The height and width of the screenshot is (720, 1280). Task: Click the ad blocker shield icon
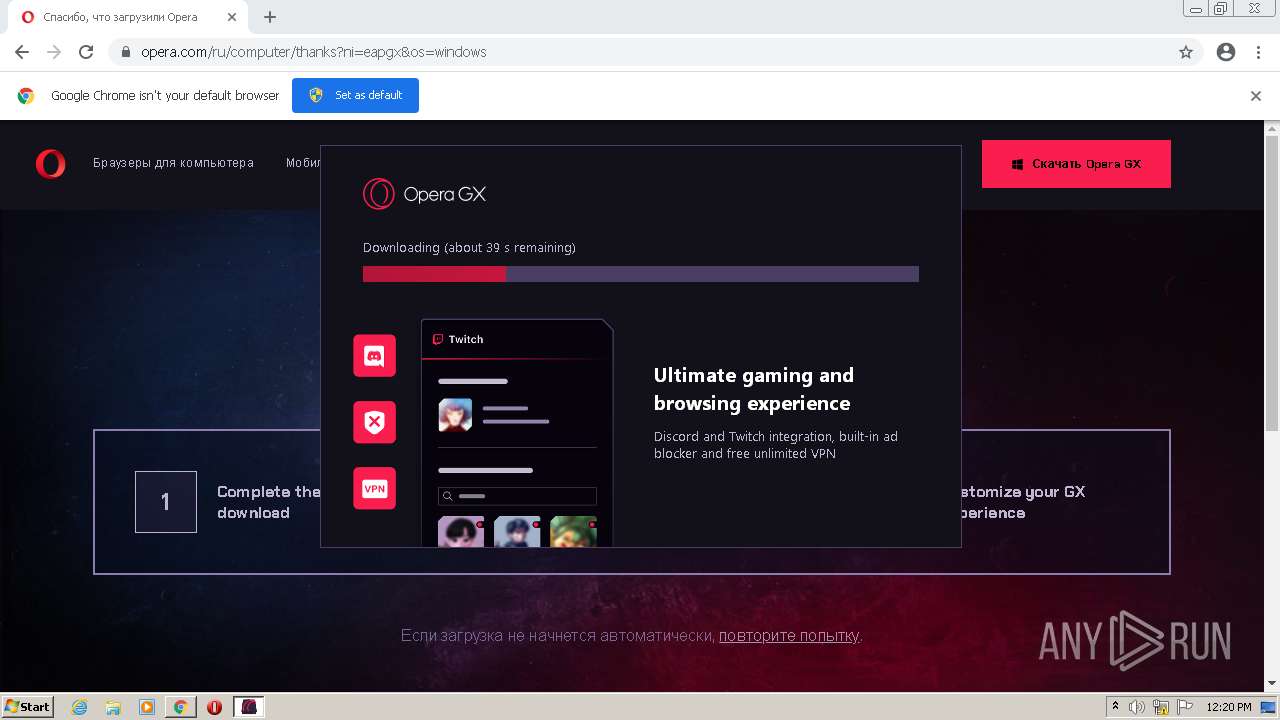[374, 422]
